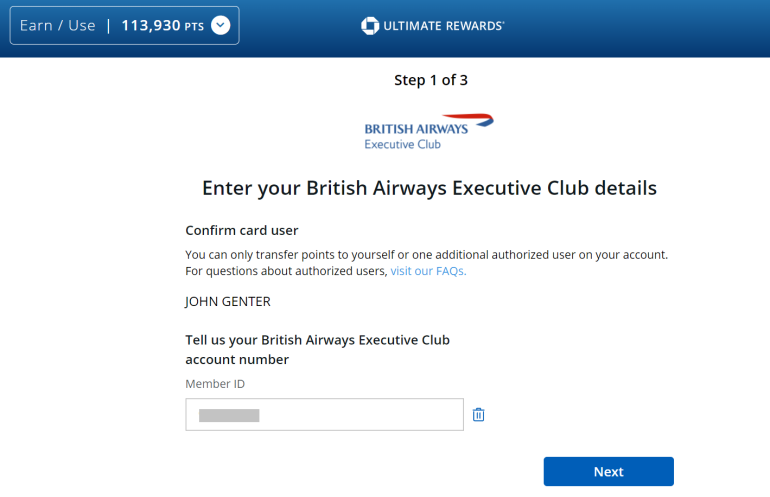Click the Member ID field label
Screen dimensions: 770x497
[x=215, y=384]
